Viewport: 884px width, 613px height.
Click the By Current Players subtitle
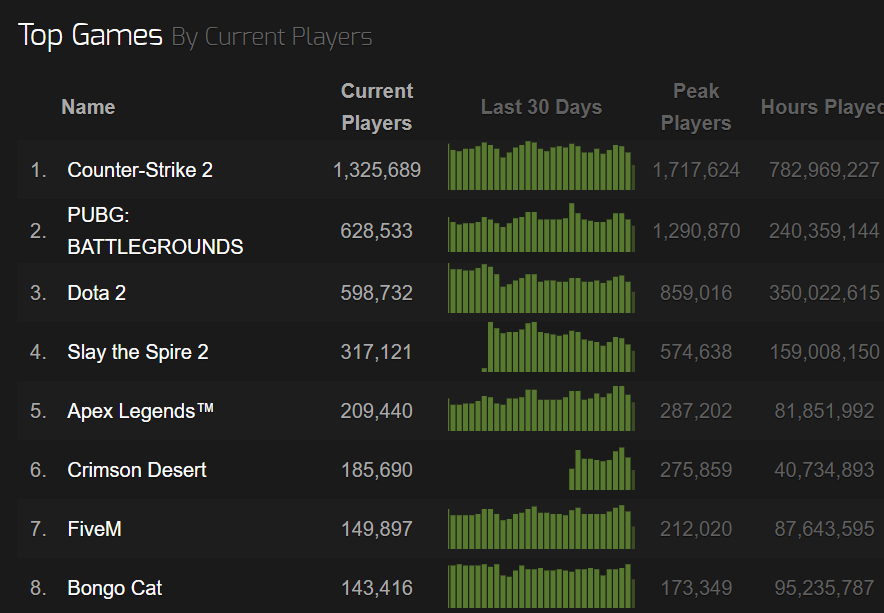click(272, 37)
